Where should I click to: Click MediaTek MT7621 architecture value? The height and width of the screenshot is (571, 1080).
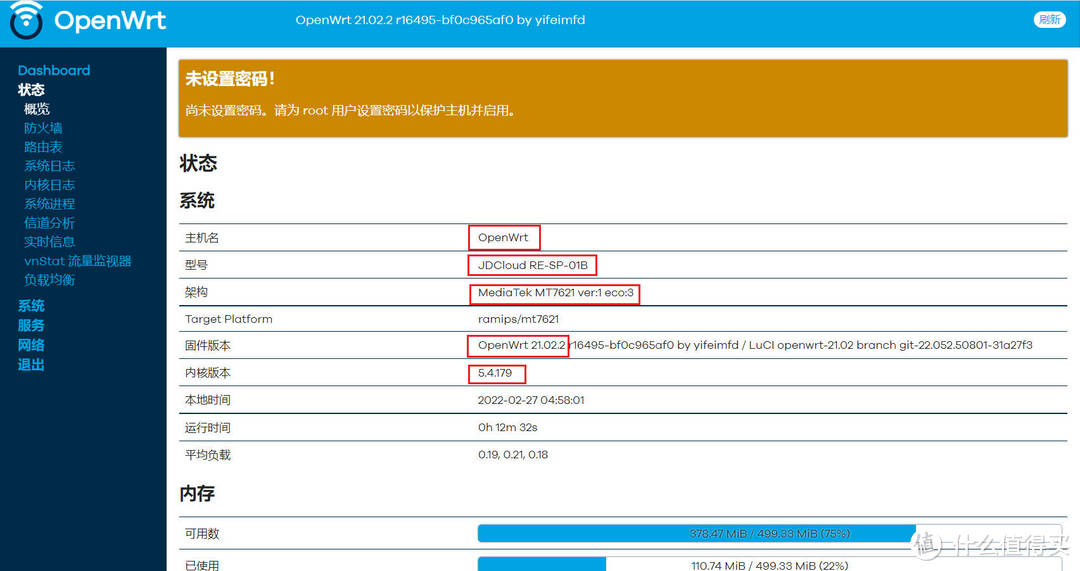coord(555,293)
